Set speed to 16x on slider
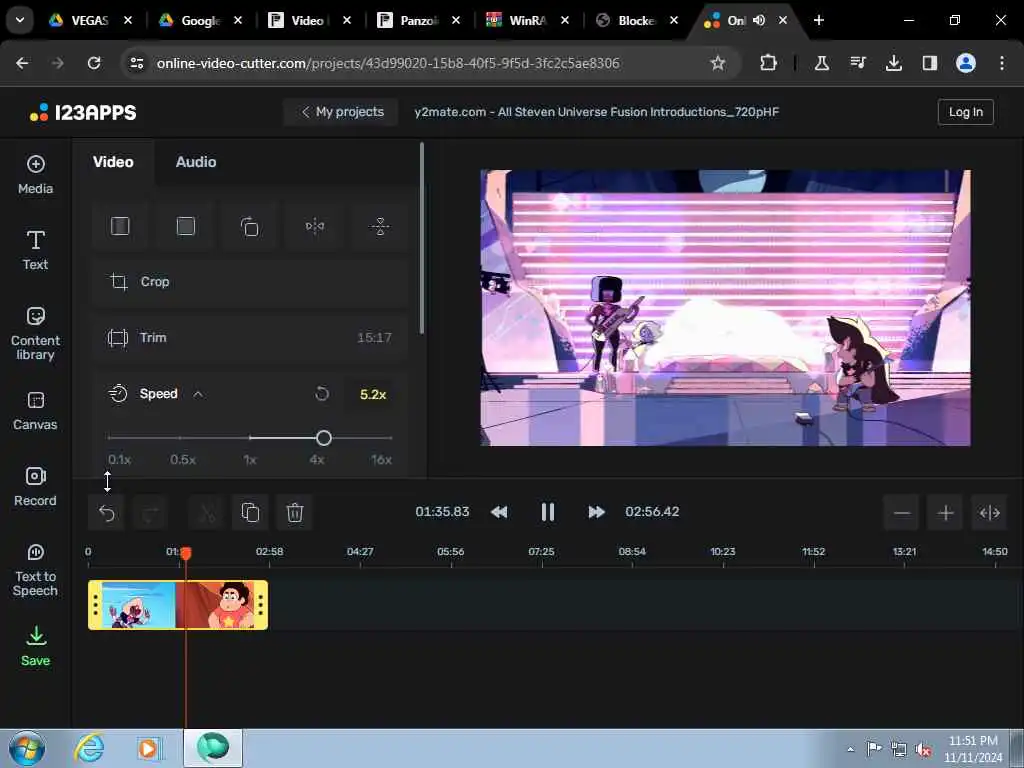The height and width of the screenshot is (768, 1024). 391,438
